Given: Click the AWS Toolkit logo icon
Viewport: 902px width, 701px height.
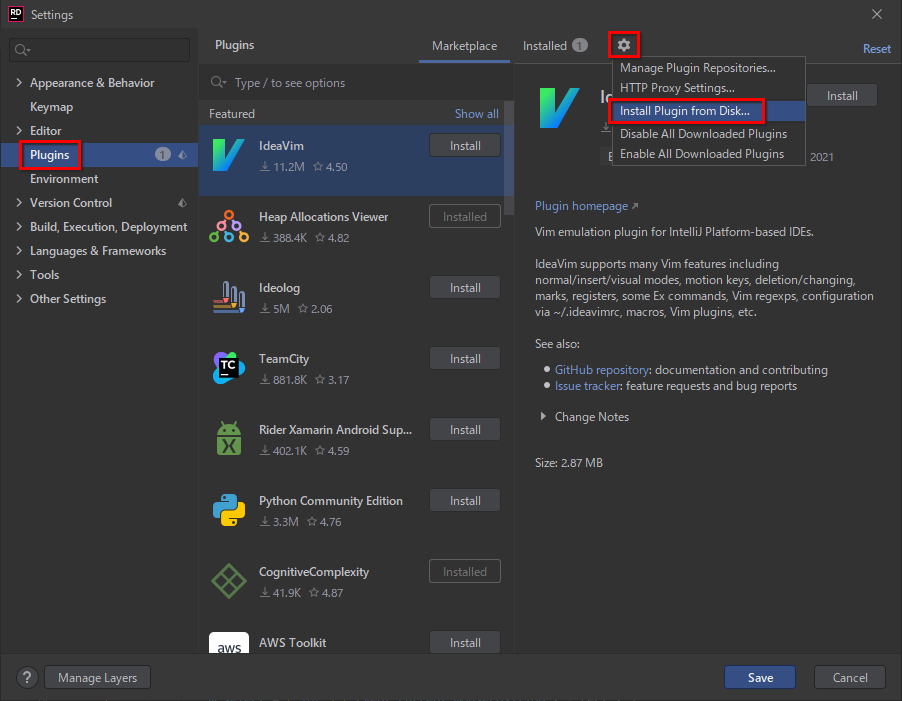Looking at the screenshot, I should (228, 643).
